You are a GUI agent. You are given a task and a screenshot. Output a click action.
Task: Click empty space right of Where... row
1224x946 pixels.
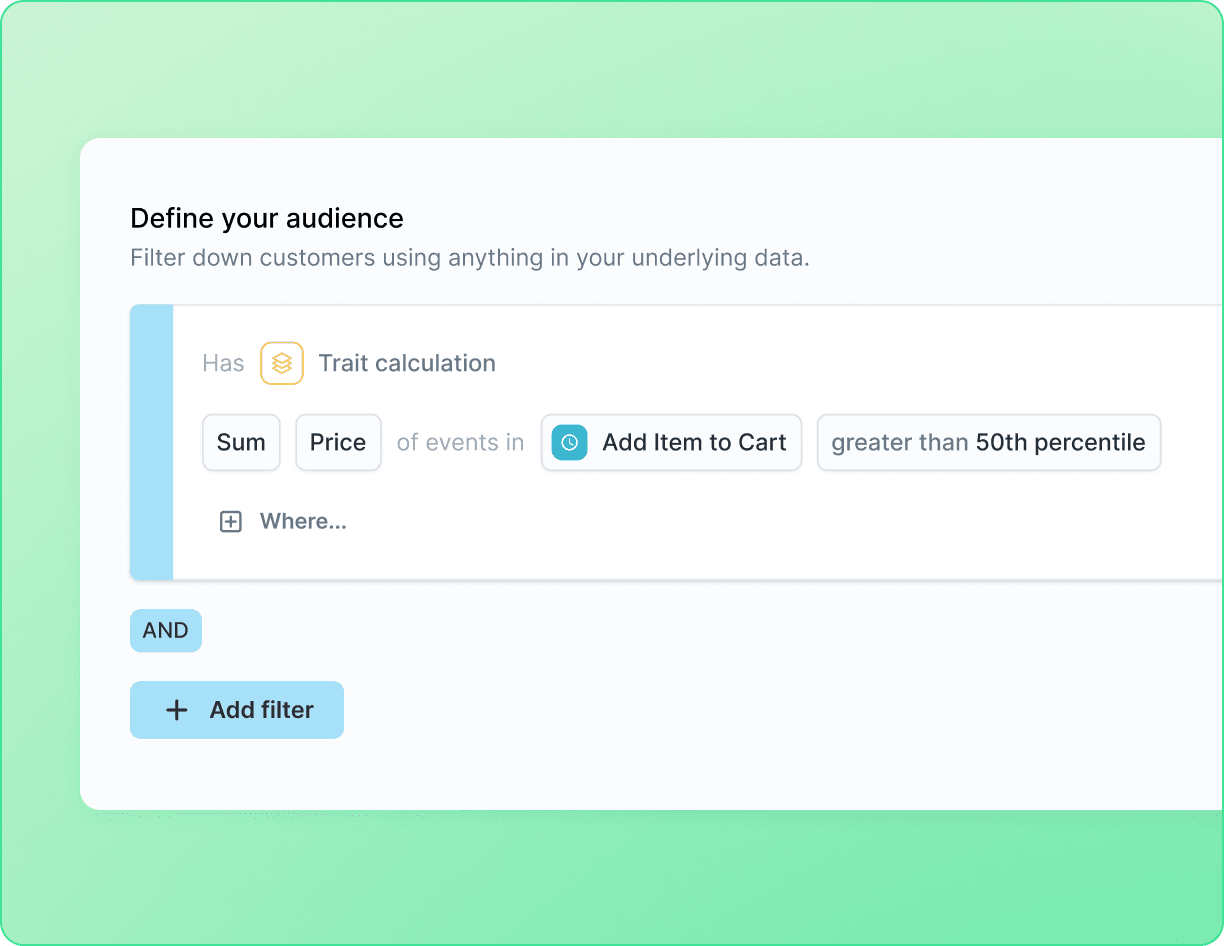(750, 521)
